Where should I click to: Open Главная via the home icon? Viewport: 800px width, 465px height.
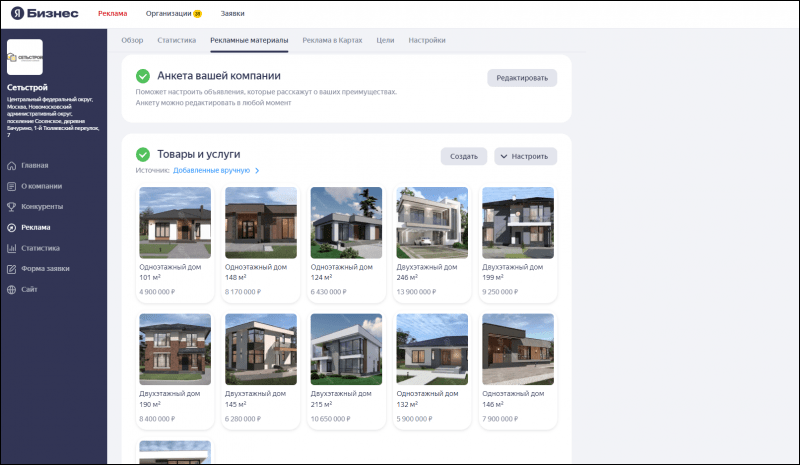tap(11, 165)
